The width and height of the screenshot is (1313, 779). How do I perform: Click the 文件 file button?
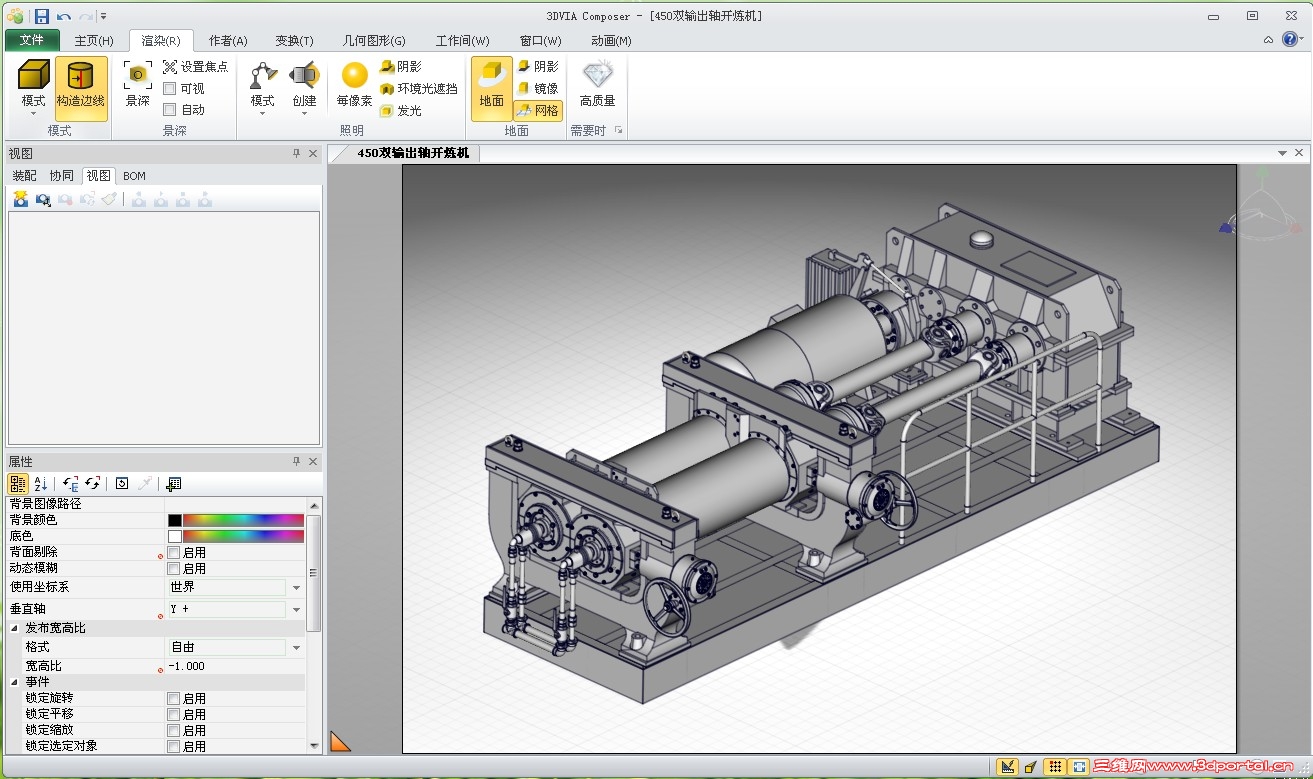point(32,41)
